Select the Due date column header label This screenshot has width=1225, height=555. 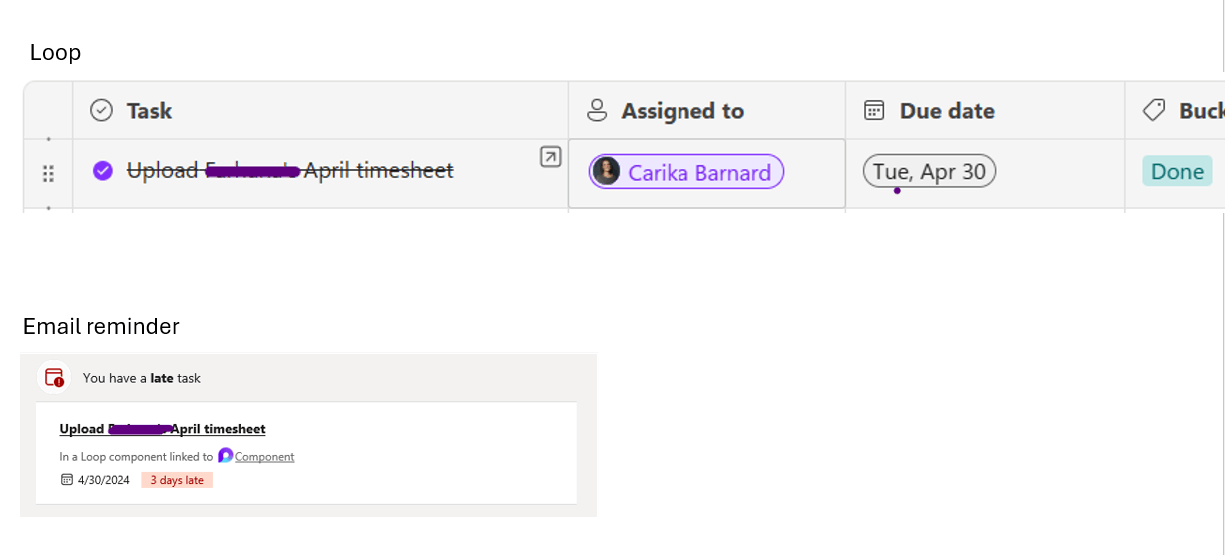946,111
